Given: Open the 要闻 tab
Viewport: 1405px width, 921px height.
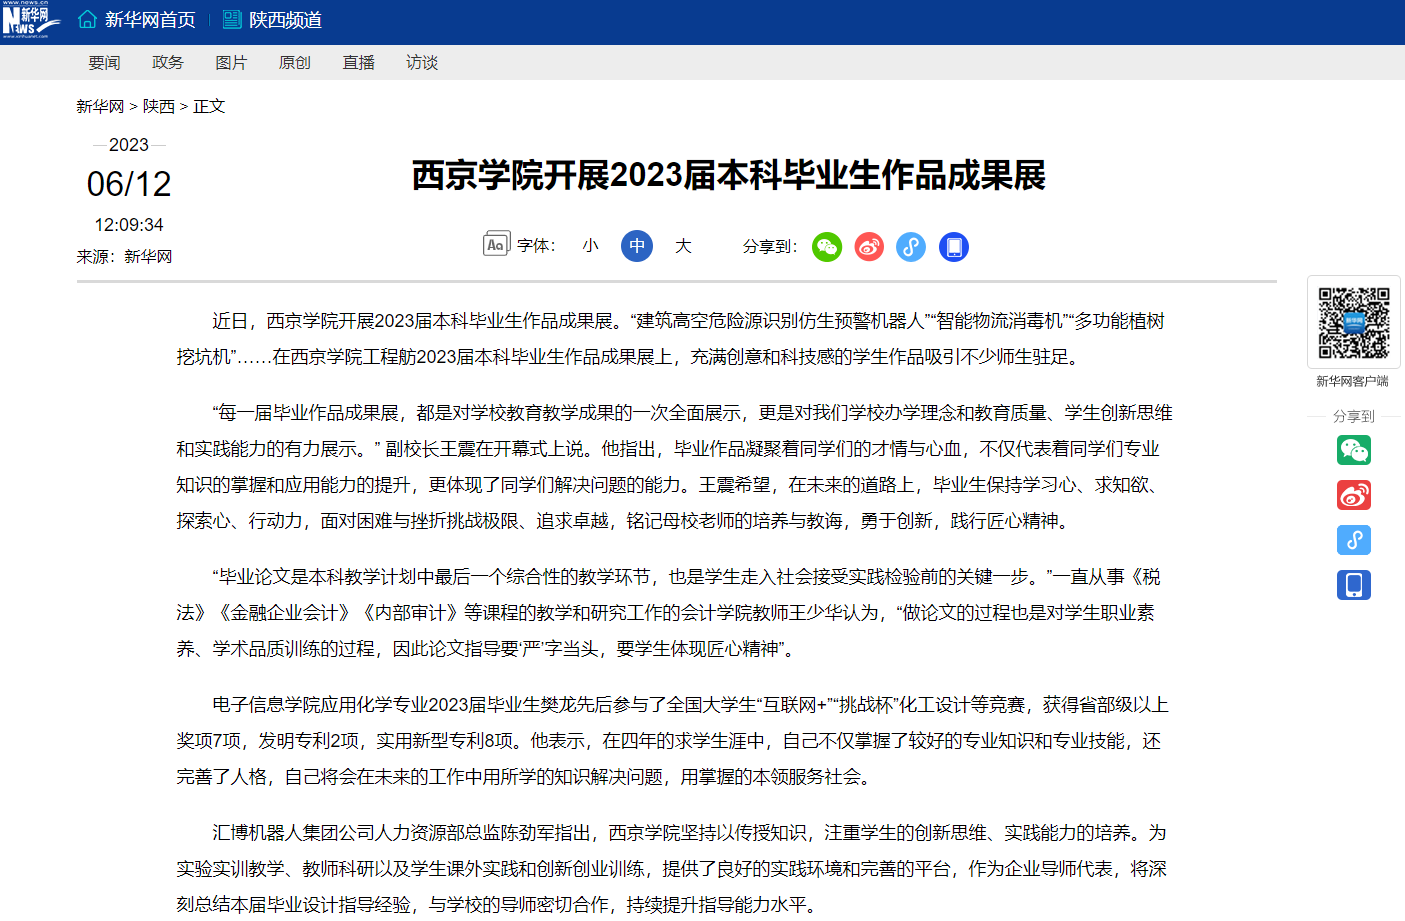Looking at the screenshot, I should pyautogui.click(x=104, y=62).
